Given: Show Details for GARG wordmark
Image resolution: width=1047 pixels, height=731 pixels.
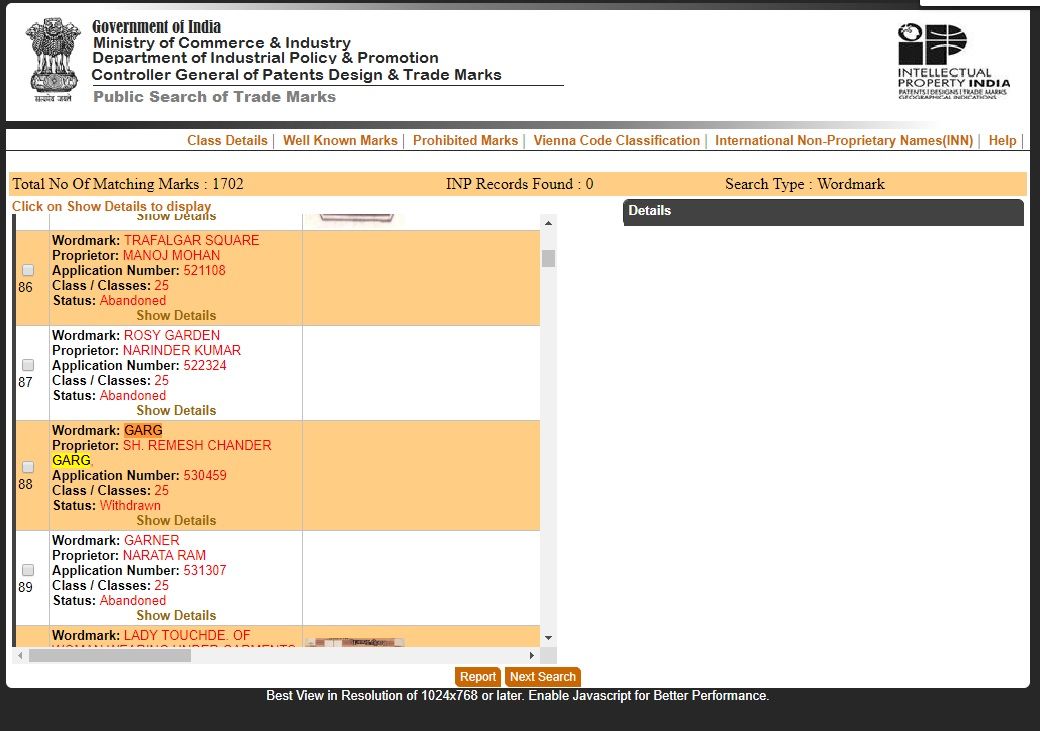Looking at the screenshot, I should pyautogui.click(x=176, y=520).
